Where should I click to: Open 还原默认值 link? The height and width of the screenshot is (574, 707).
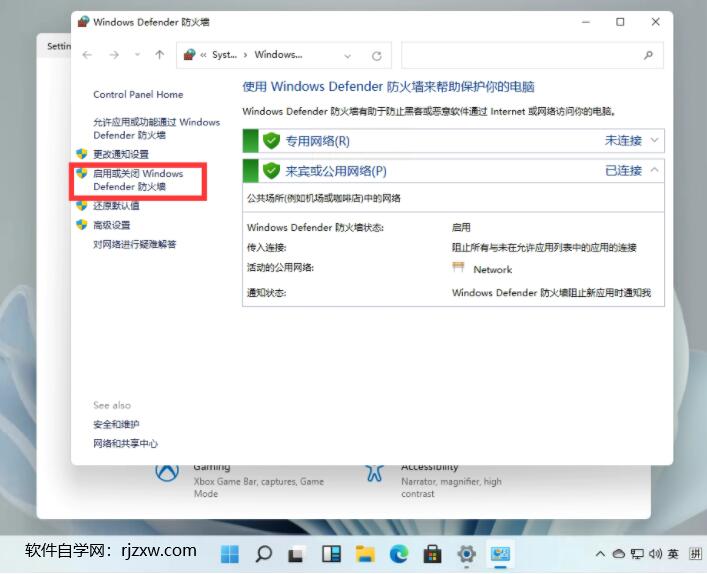click(116, 206)
